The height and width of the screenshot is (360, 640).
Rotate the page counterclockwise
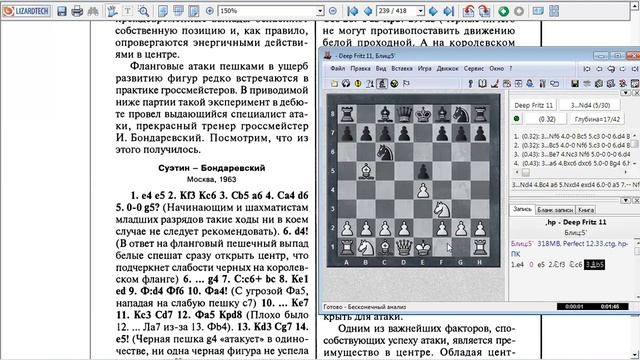tap(468, 11)
